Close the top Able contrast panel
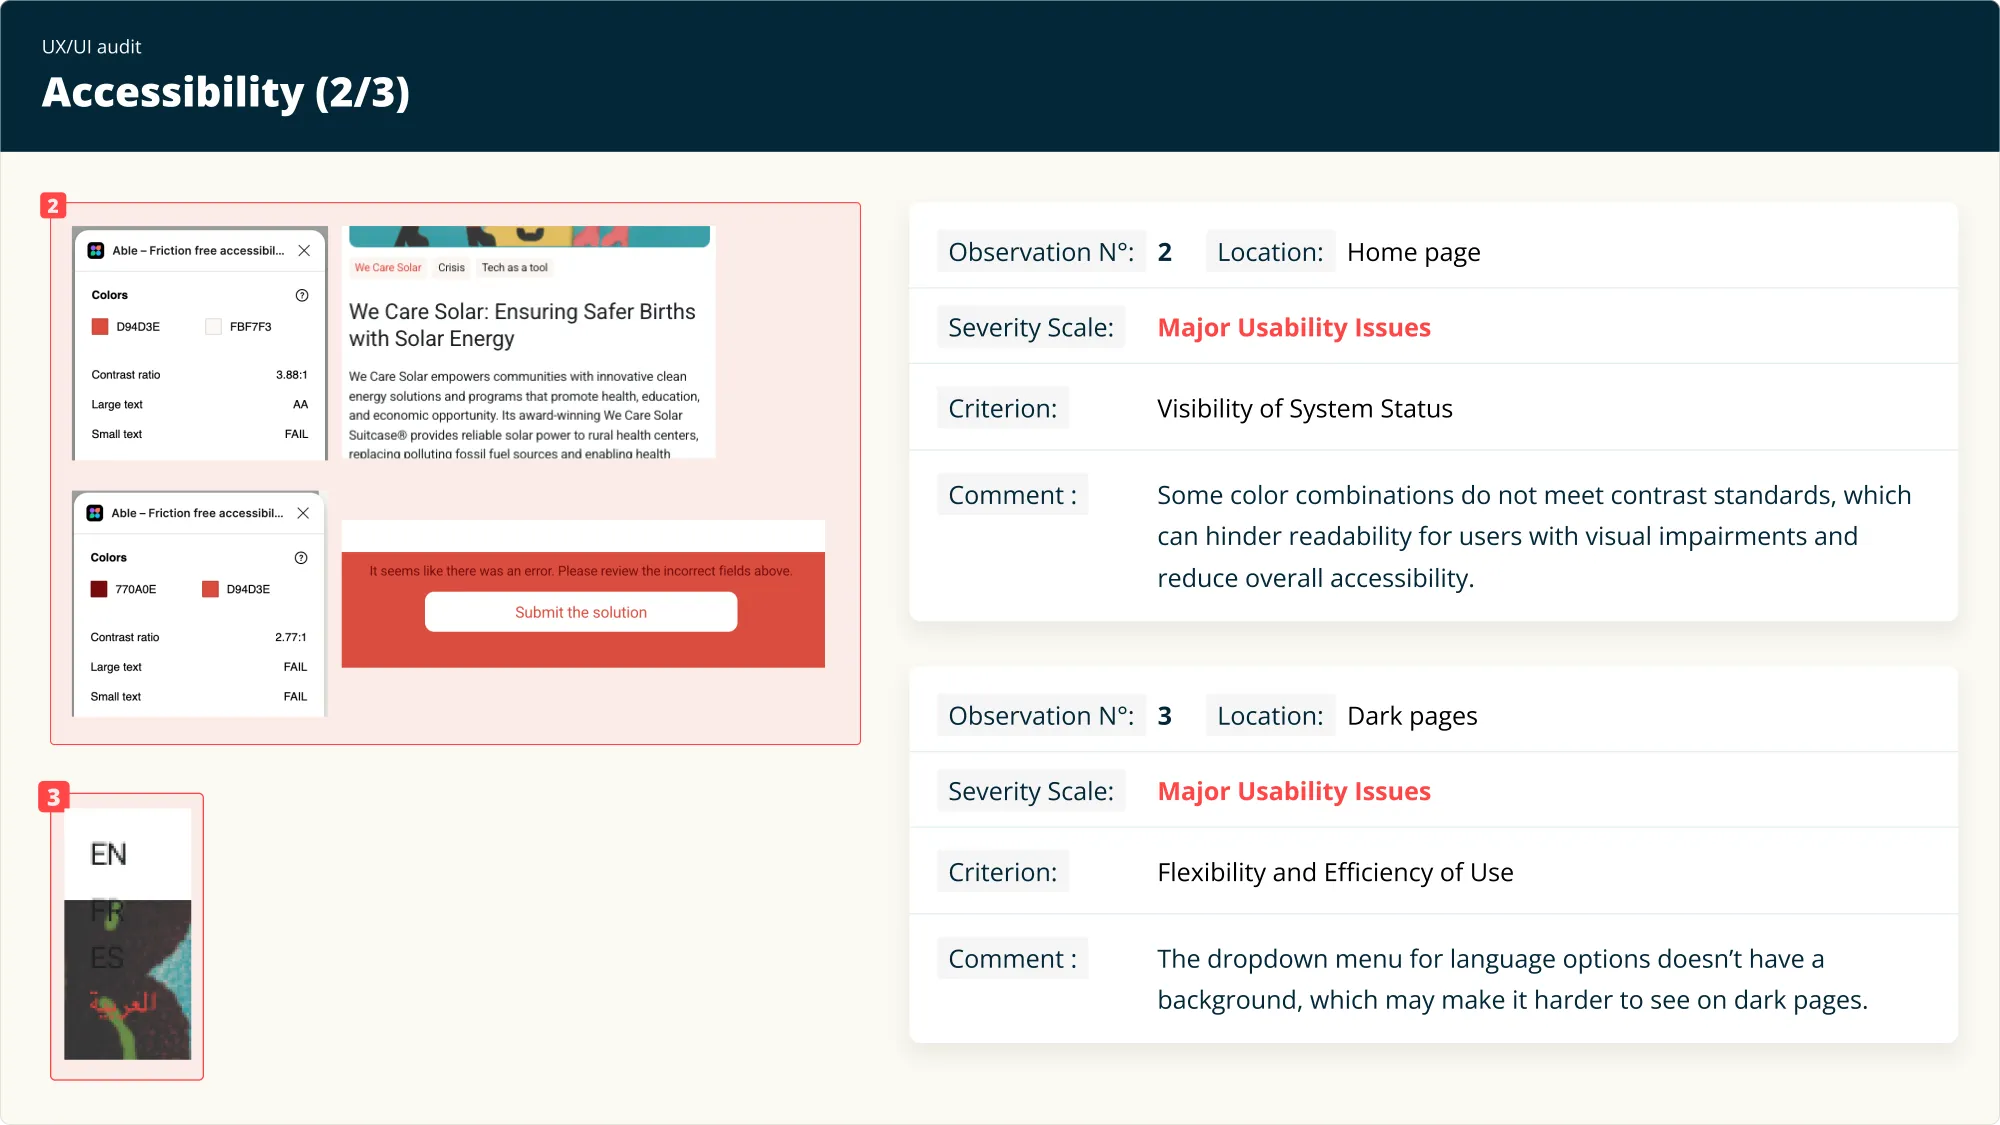 point(304,251)
